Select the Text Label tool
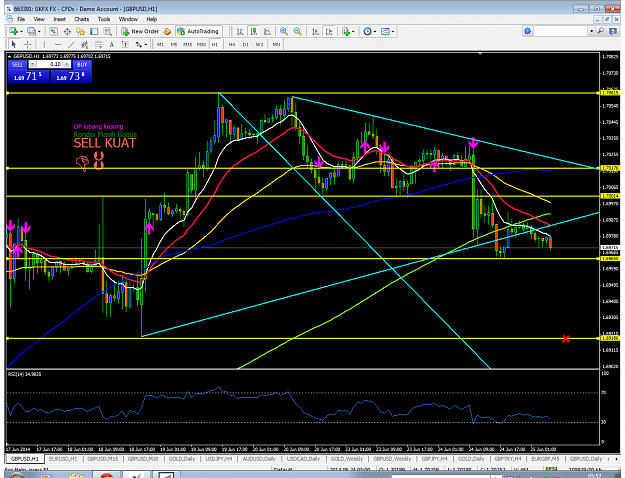Viewport: 625px width, 478px height. click(125, 44)
